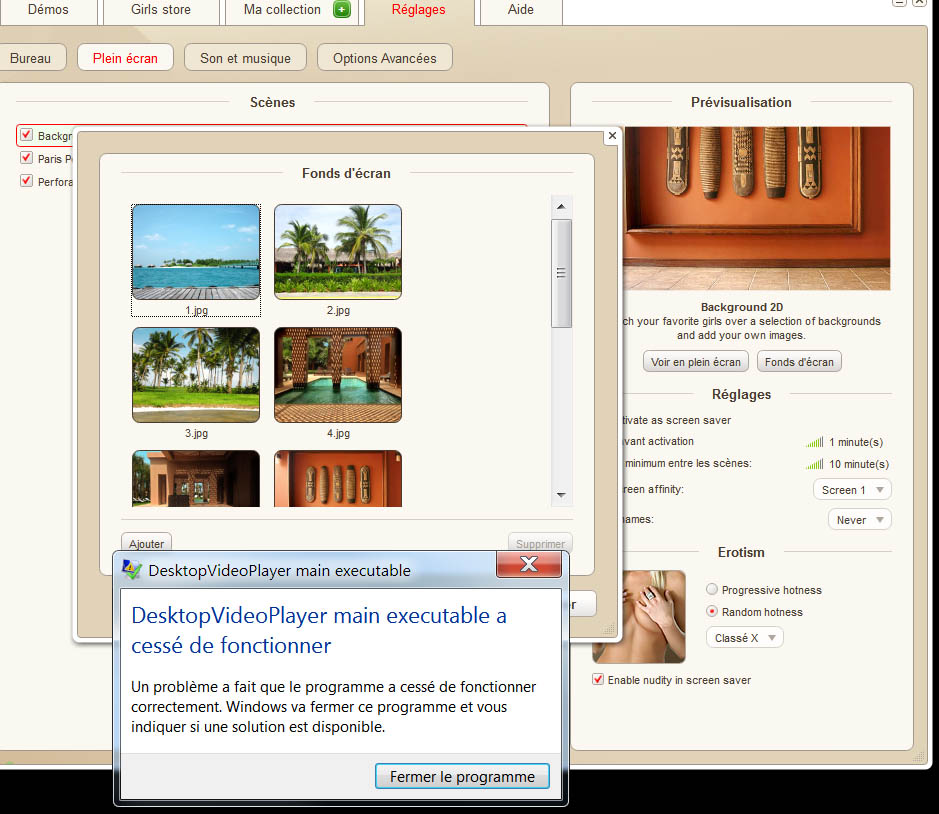Open the Aide tab
Viewport: 939px width, 814px height.
520,10
